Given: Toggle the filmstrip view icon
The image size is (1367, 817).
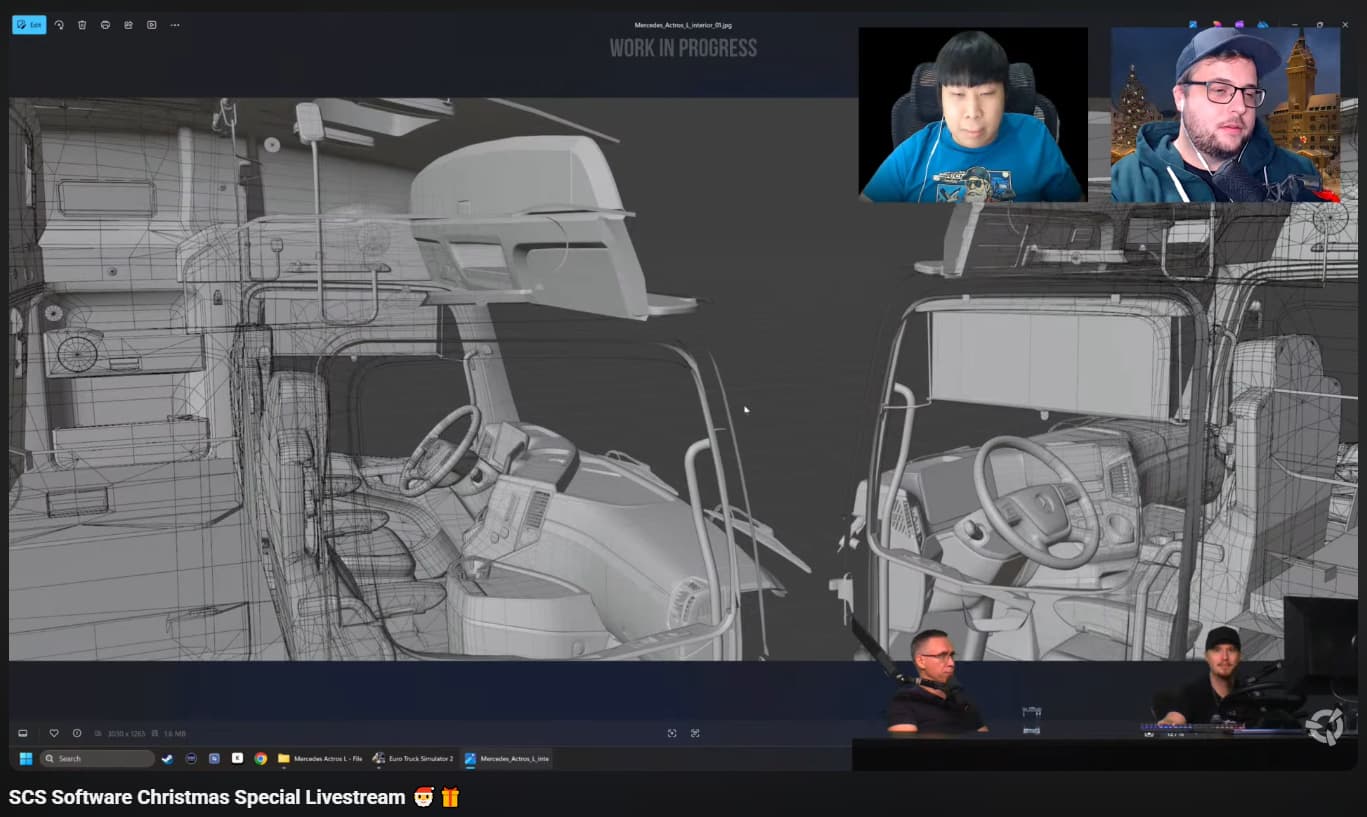Looking at the screenshot, I should pos(23,733).
